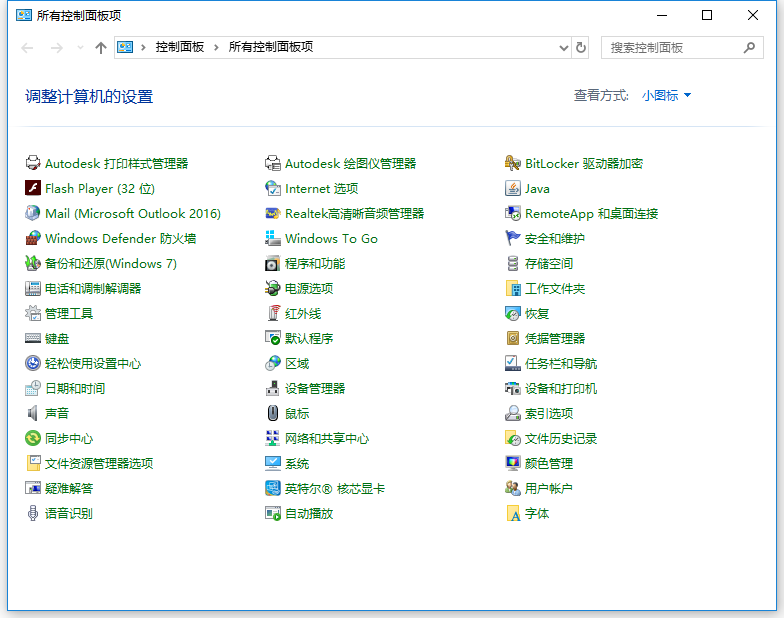Open the 默认程序 icon

[273, 338]
